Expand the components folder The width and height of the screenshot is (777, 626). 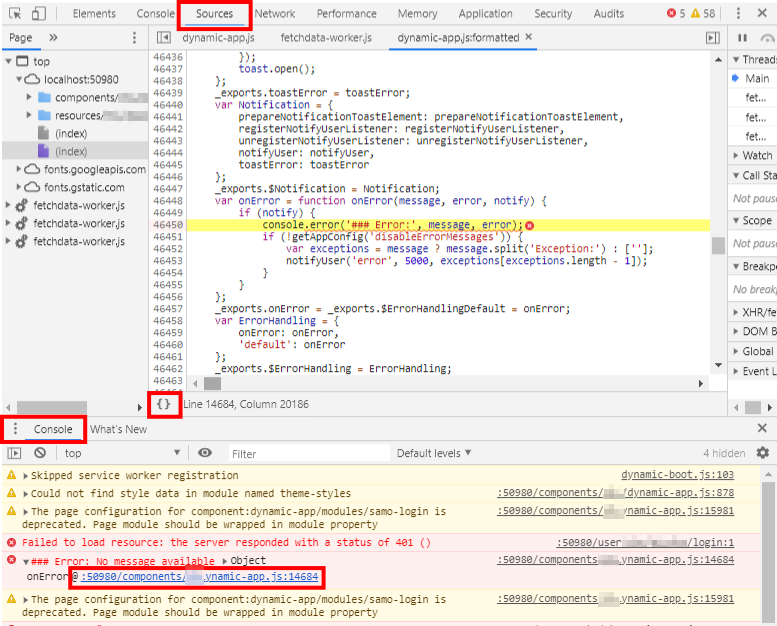[29, 97]
